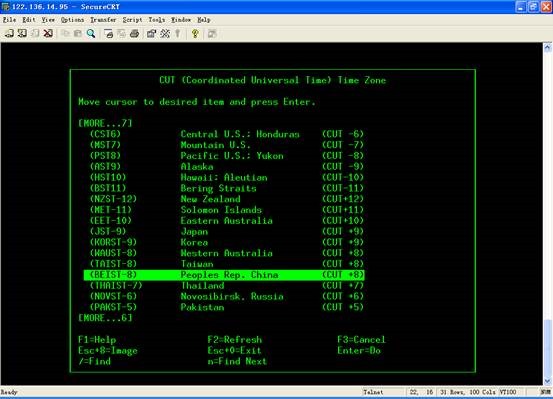Click Esc+0=Exit in terminal footer
Viewport: 553px width, 399px height.
point(235,351)
